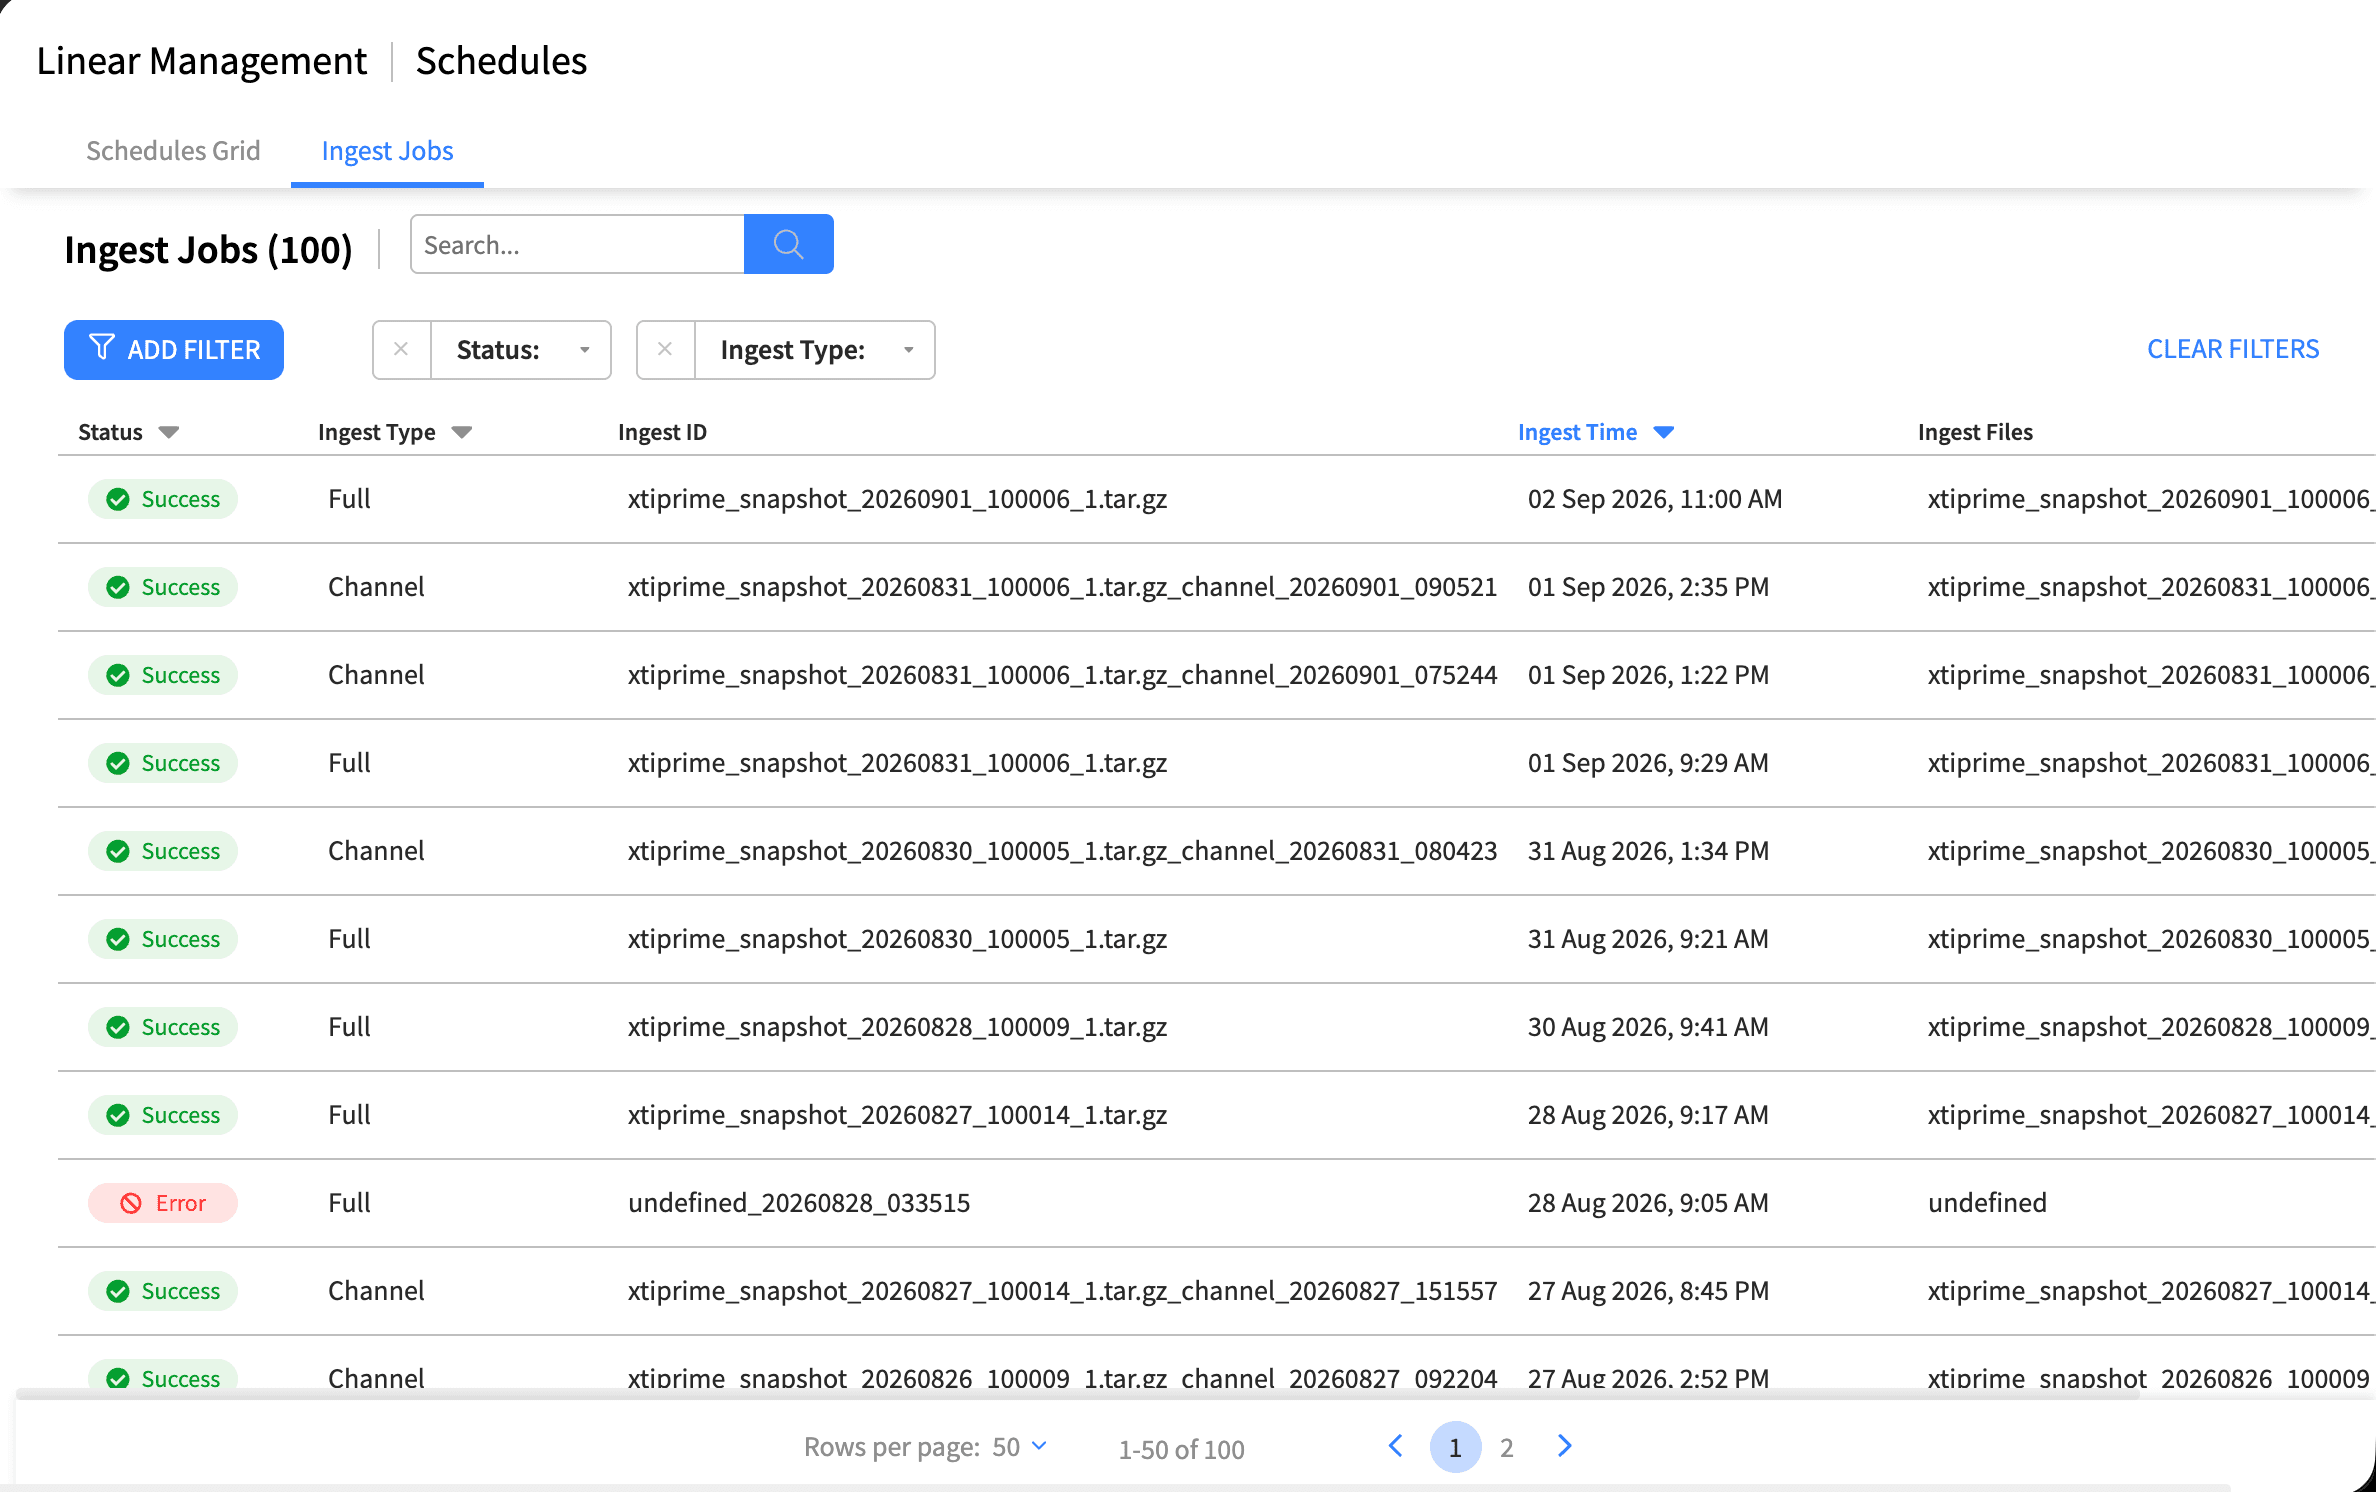
Task: Click the Ingest Type column sort arrow
Action: pyautogui.click(x=461, y=432)
